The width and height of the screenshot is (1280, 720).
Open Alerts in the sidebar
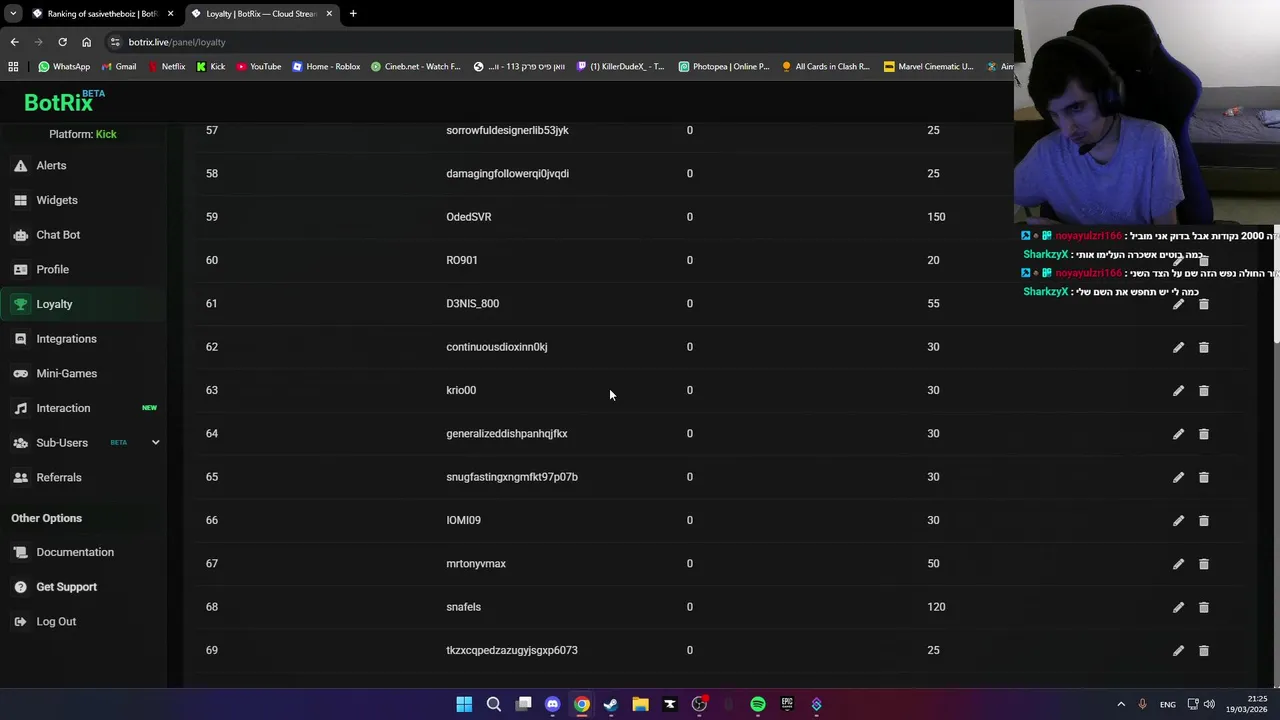(x=84, y=166)
